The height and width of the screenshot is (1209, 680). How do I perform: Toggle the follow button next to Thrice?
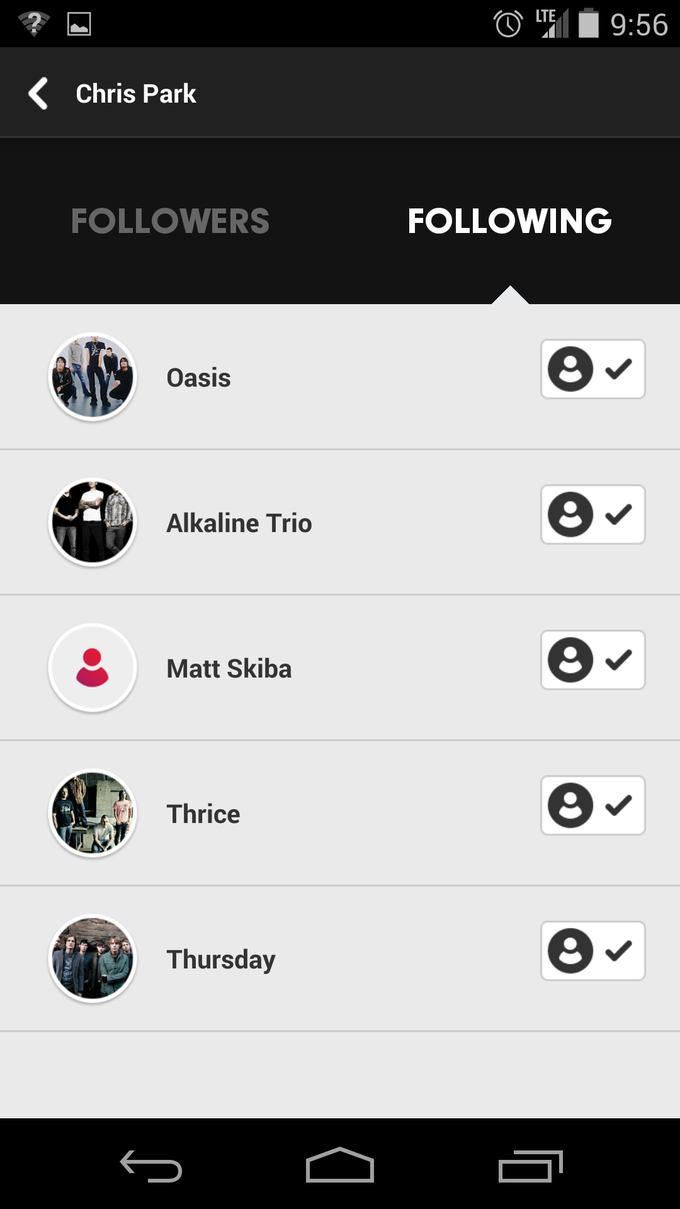click(592, 805)
